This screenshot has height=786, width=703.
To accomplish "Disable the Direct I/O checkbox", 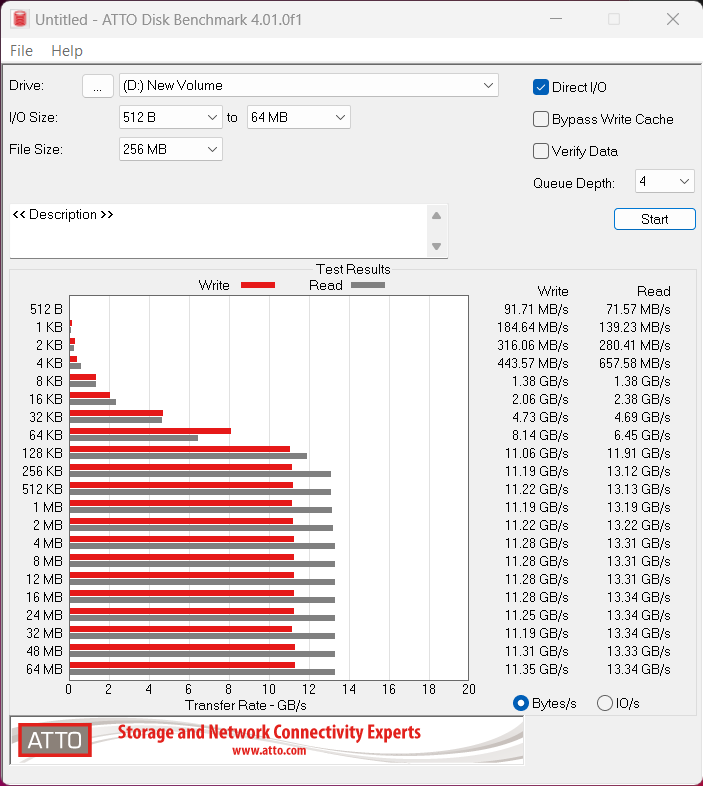I will 541,87.
